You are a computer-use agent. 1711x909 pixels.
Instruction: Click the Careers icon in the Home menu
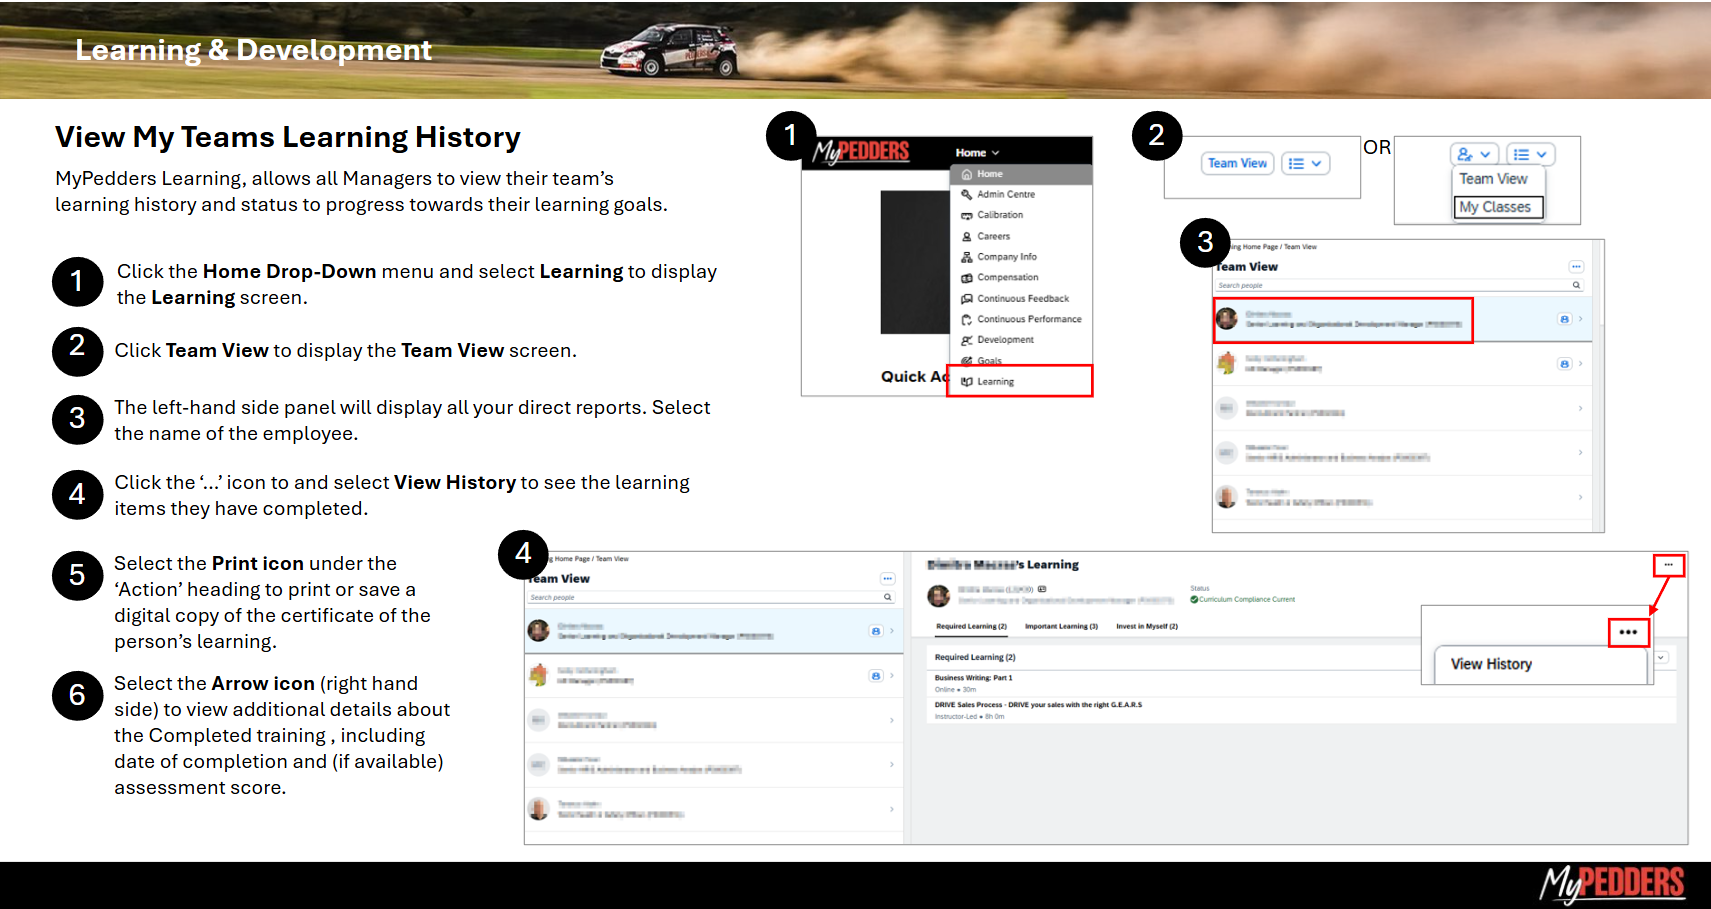point(967,237)
